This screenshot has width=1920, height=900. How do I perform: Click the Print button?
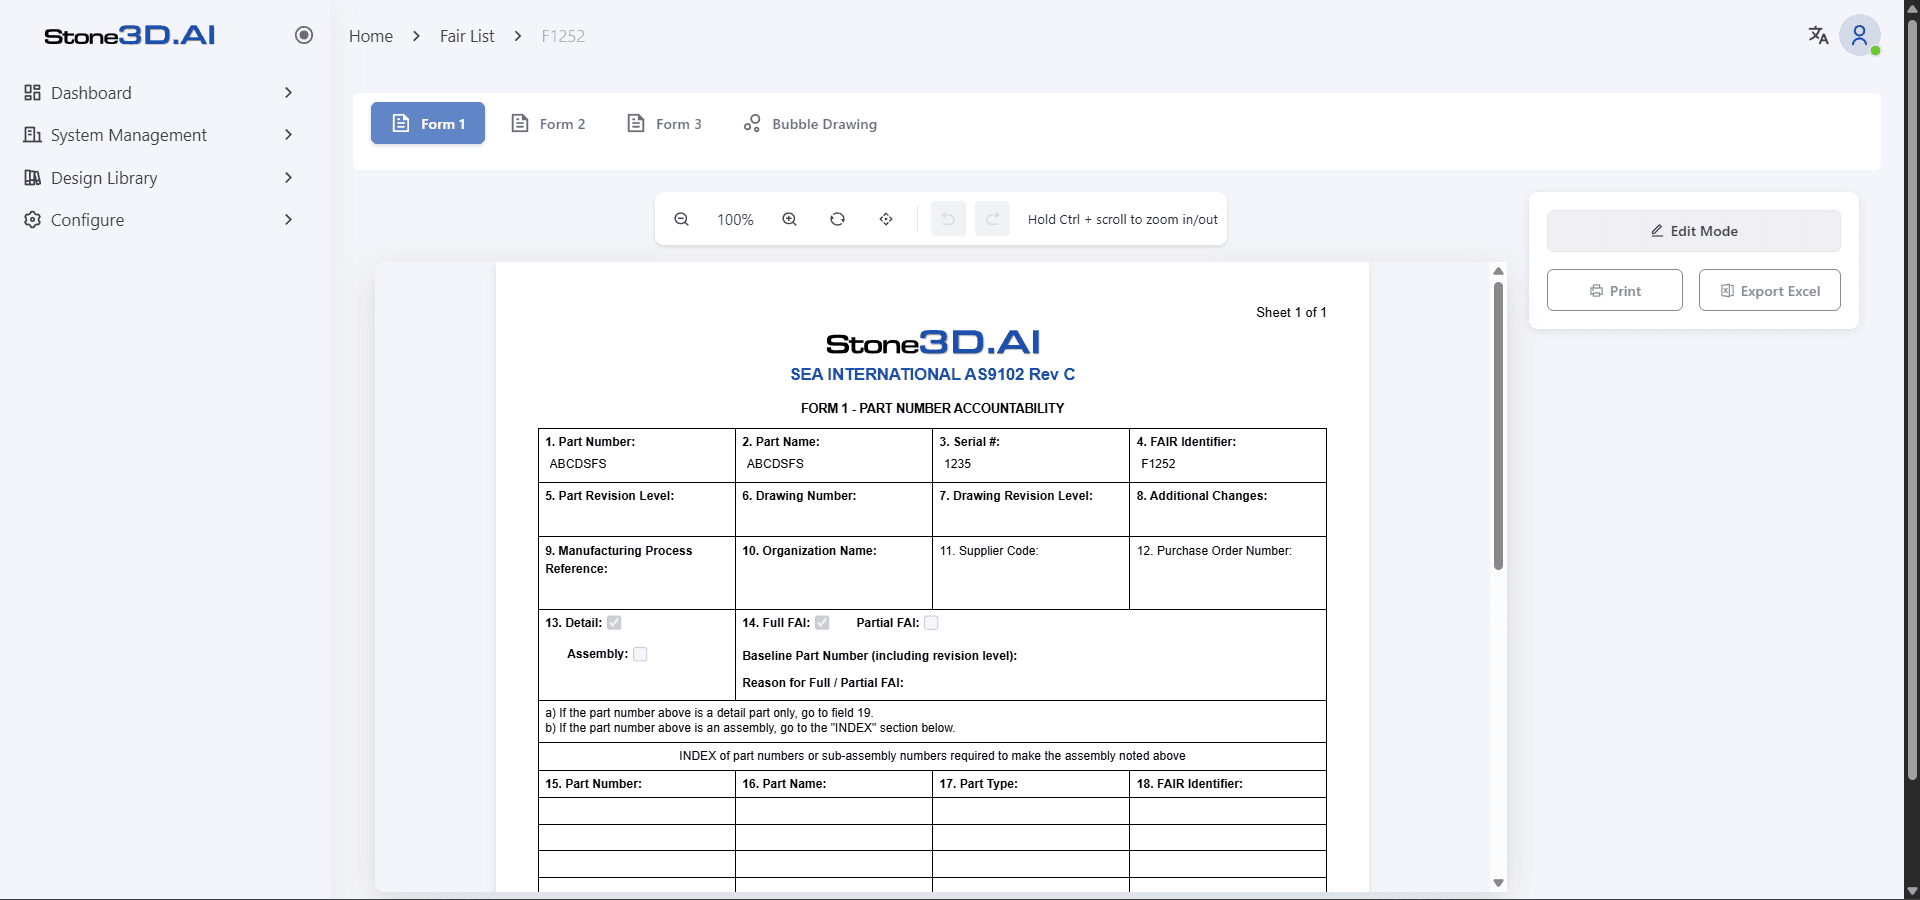pyautogui.click(x=1615, y=290)
